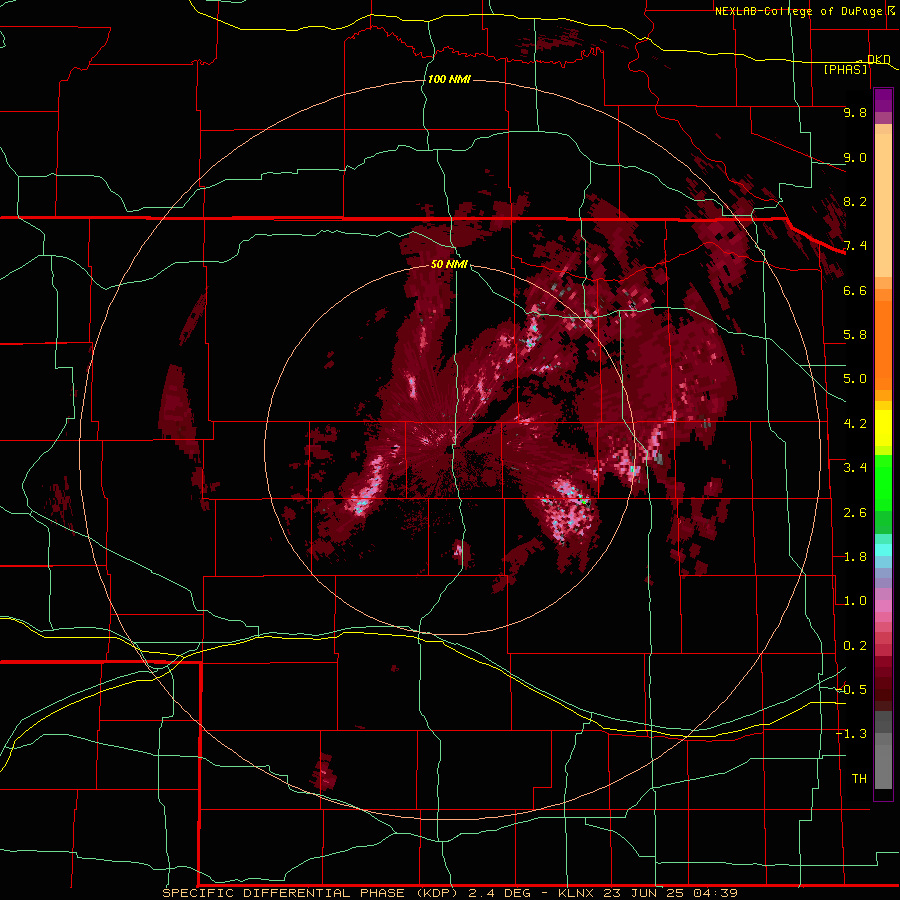Click the TH threshold legend label

[859, 779]
